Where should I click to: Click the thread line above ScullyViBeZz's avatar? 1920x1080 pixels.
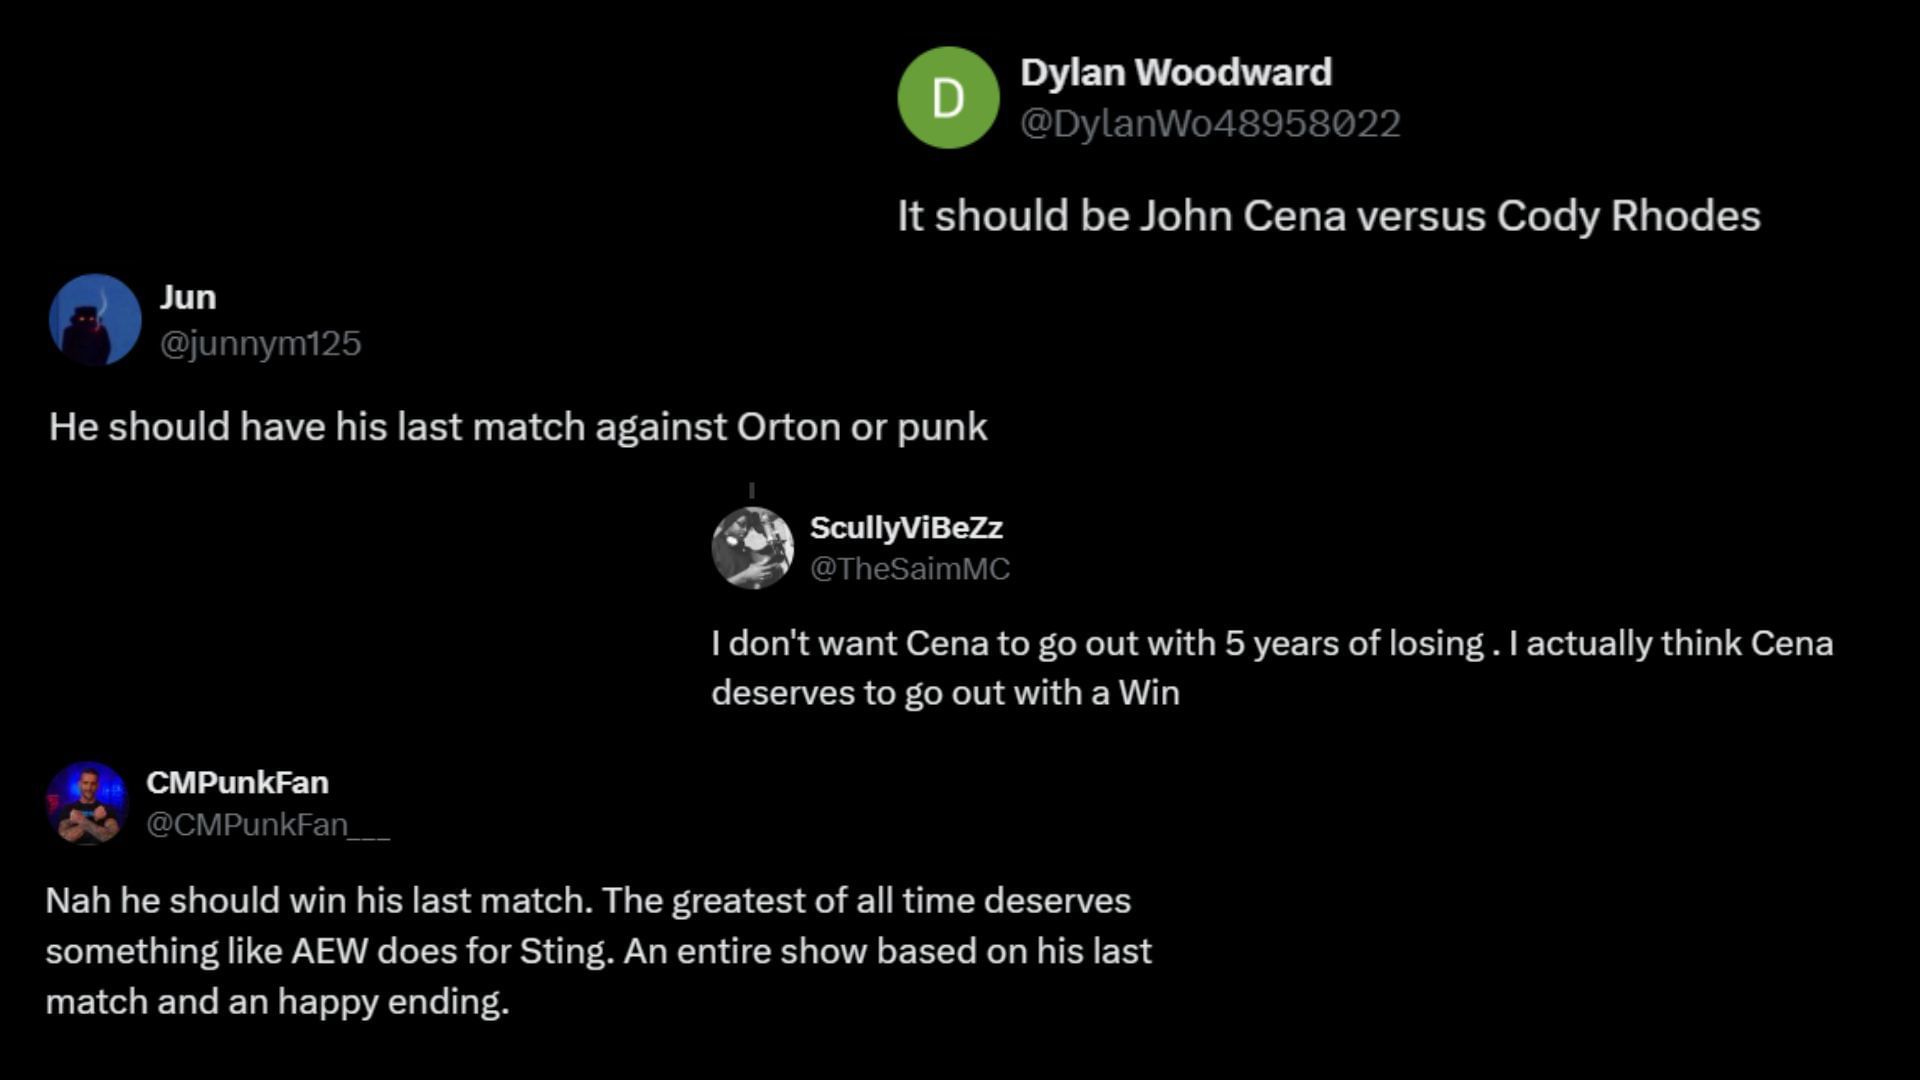[x=751, y=491]
